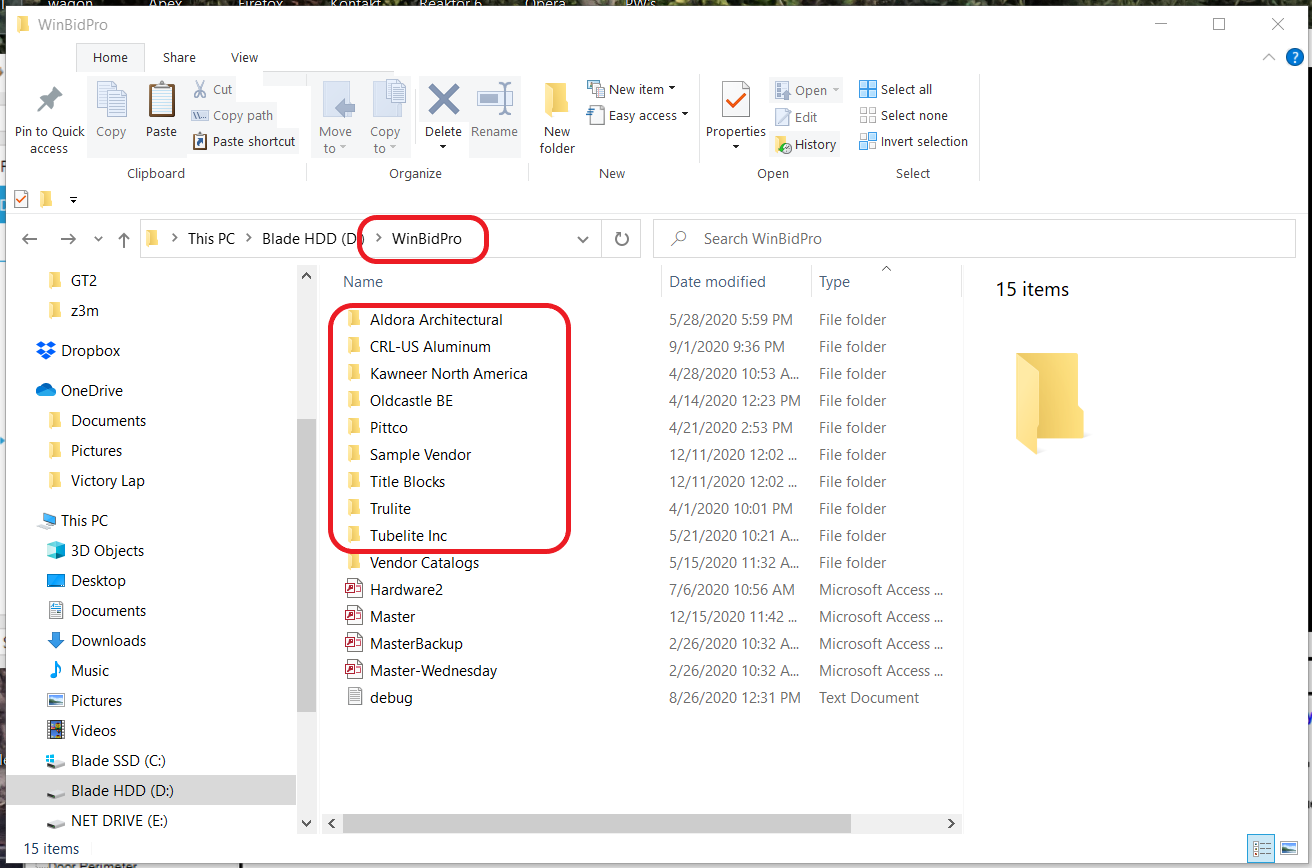Screen dimensions: 1312x868
Task: Open the New item dropdown
Action: coord(631,89)
